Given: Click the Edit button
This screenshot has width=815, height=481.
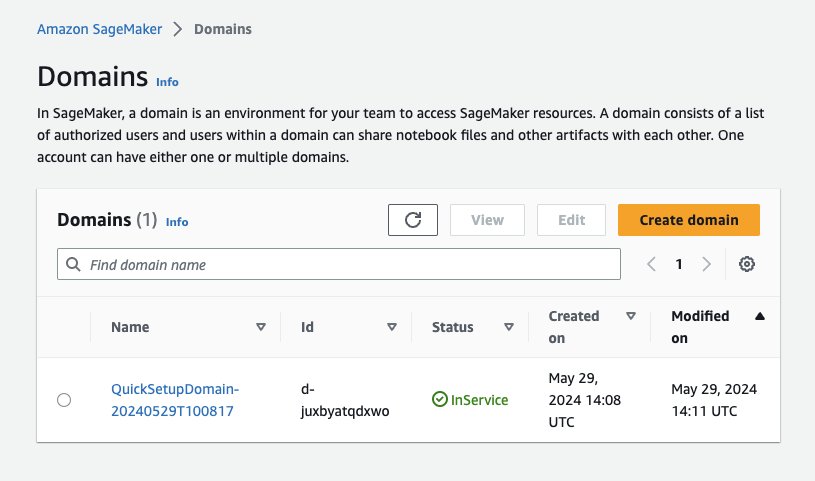Looking at the screenshot, I should point(571,220).
